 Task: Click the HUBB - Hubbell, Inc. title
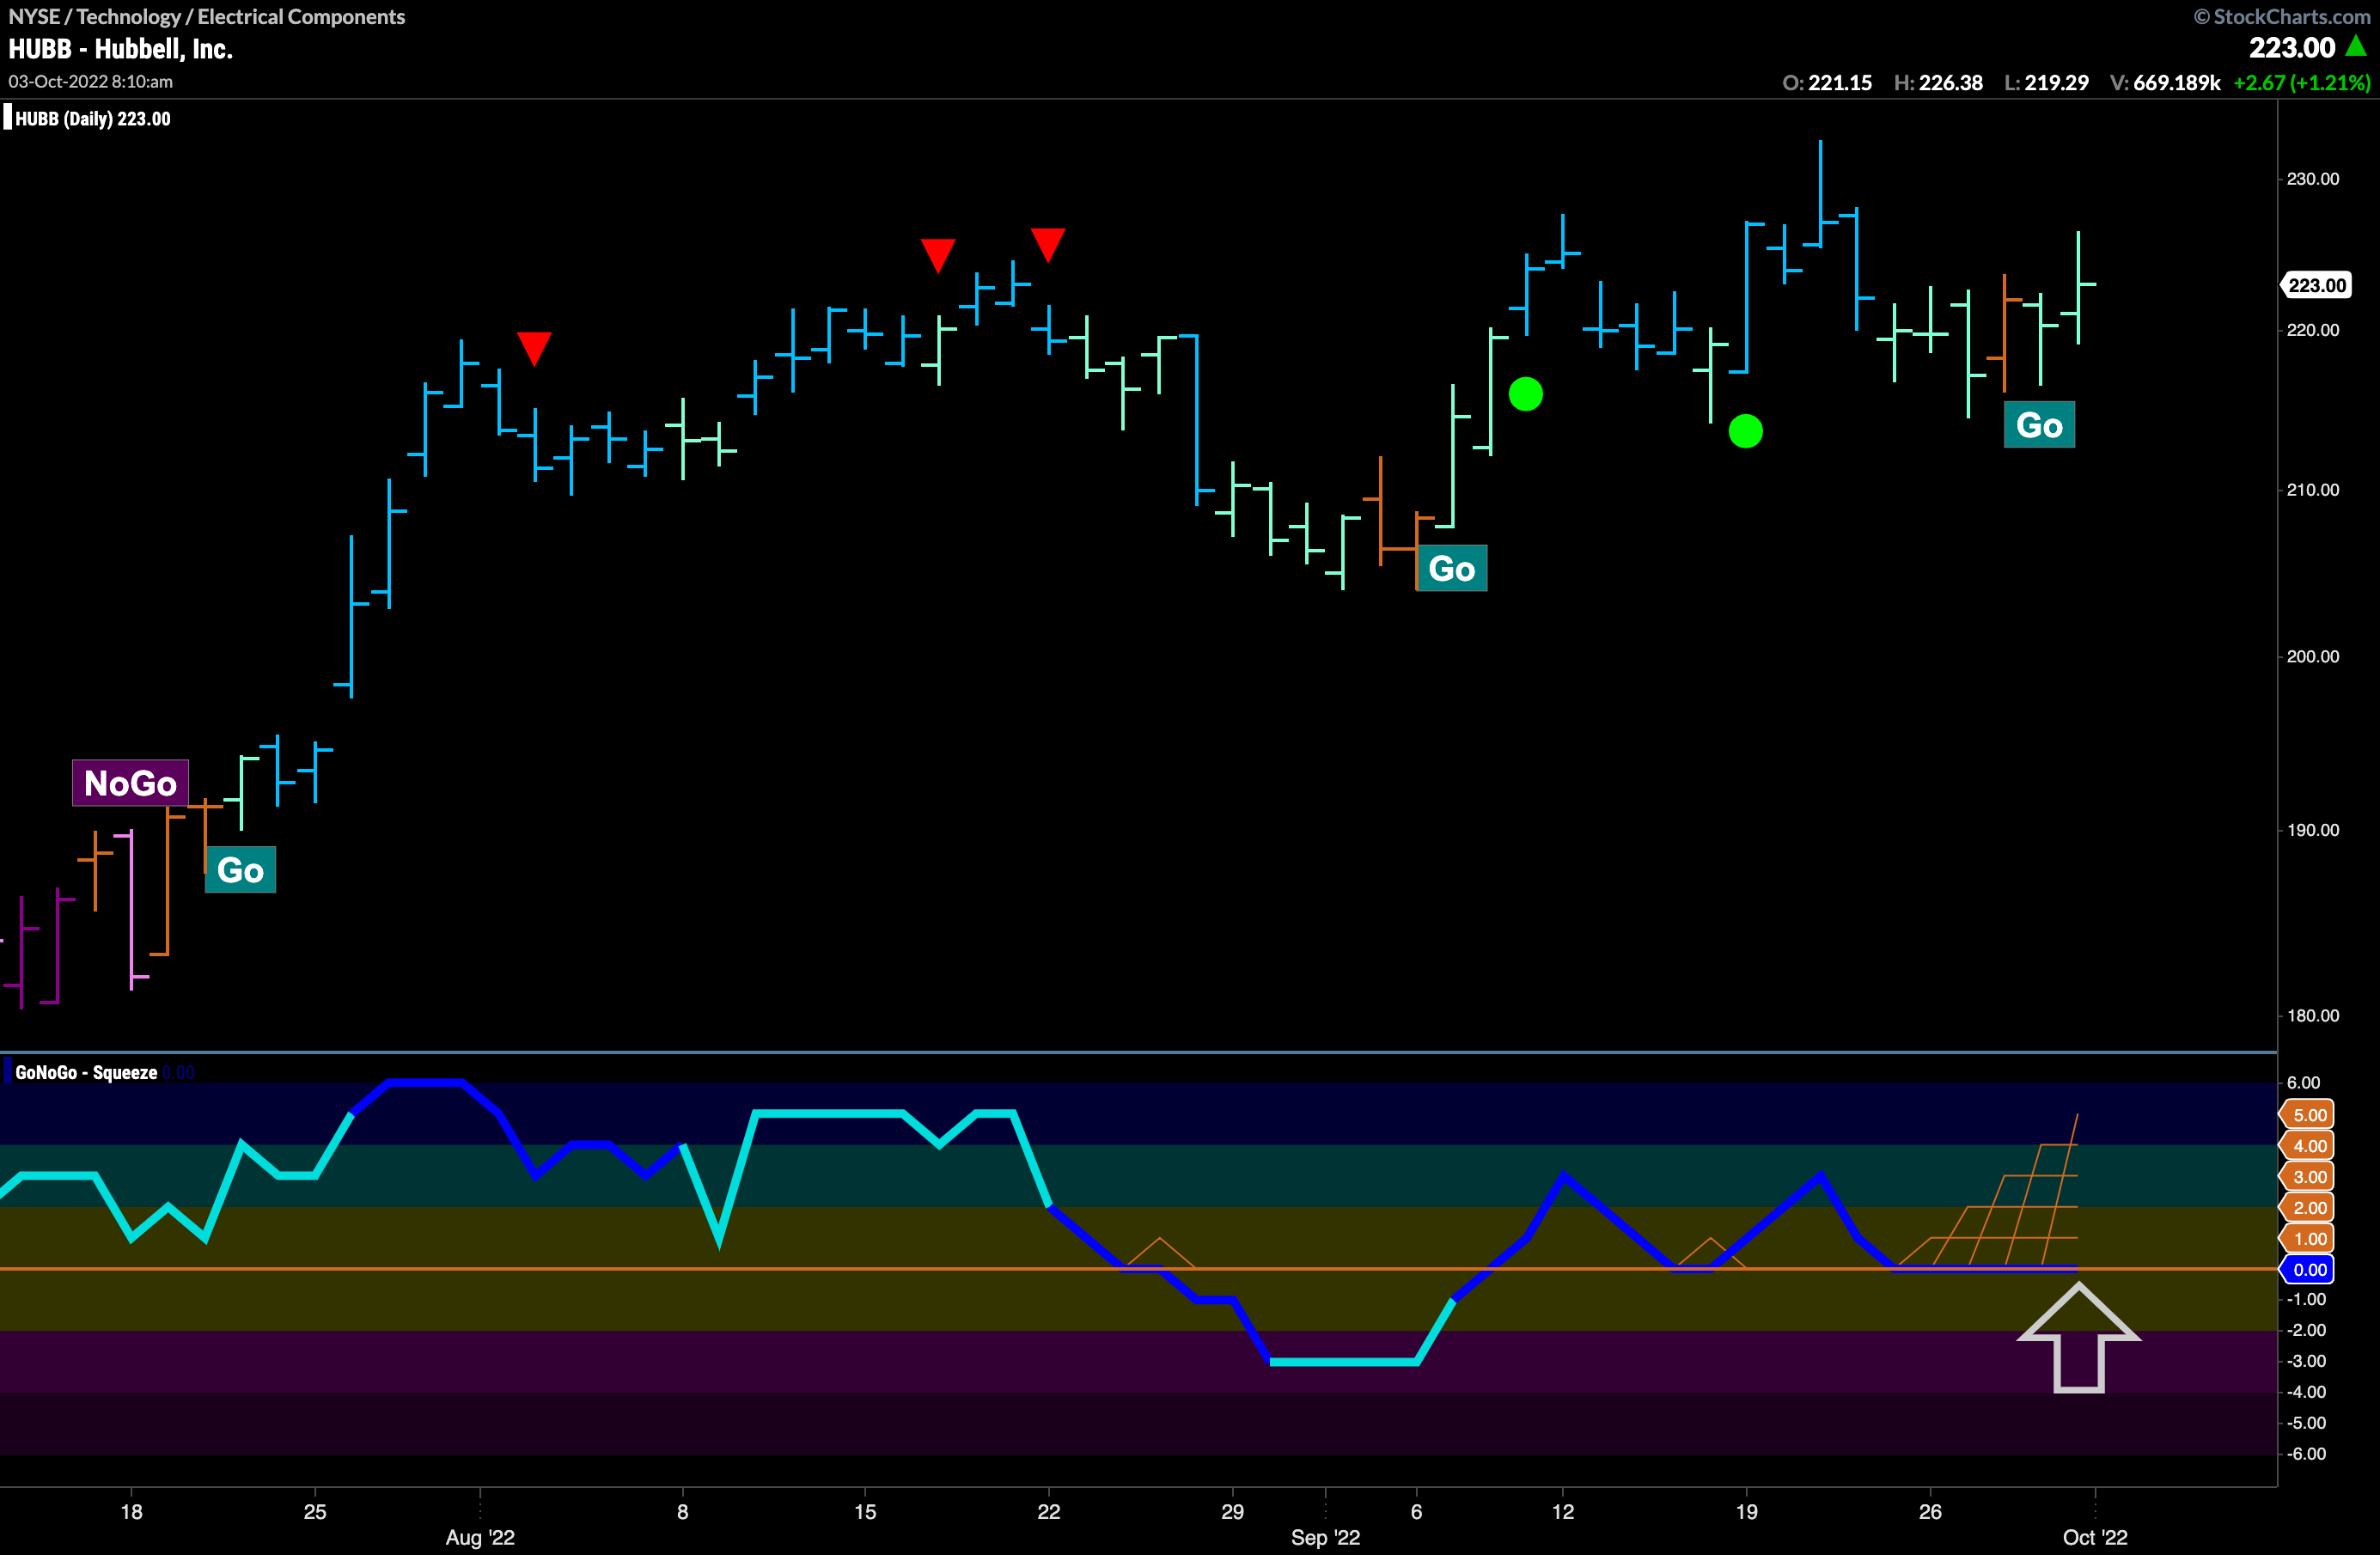pos(120,49)
